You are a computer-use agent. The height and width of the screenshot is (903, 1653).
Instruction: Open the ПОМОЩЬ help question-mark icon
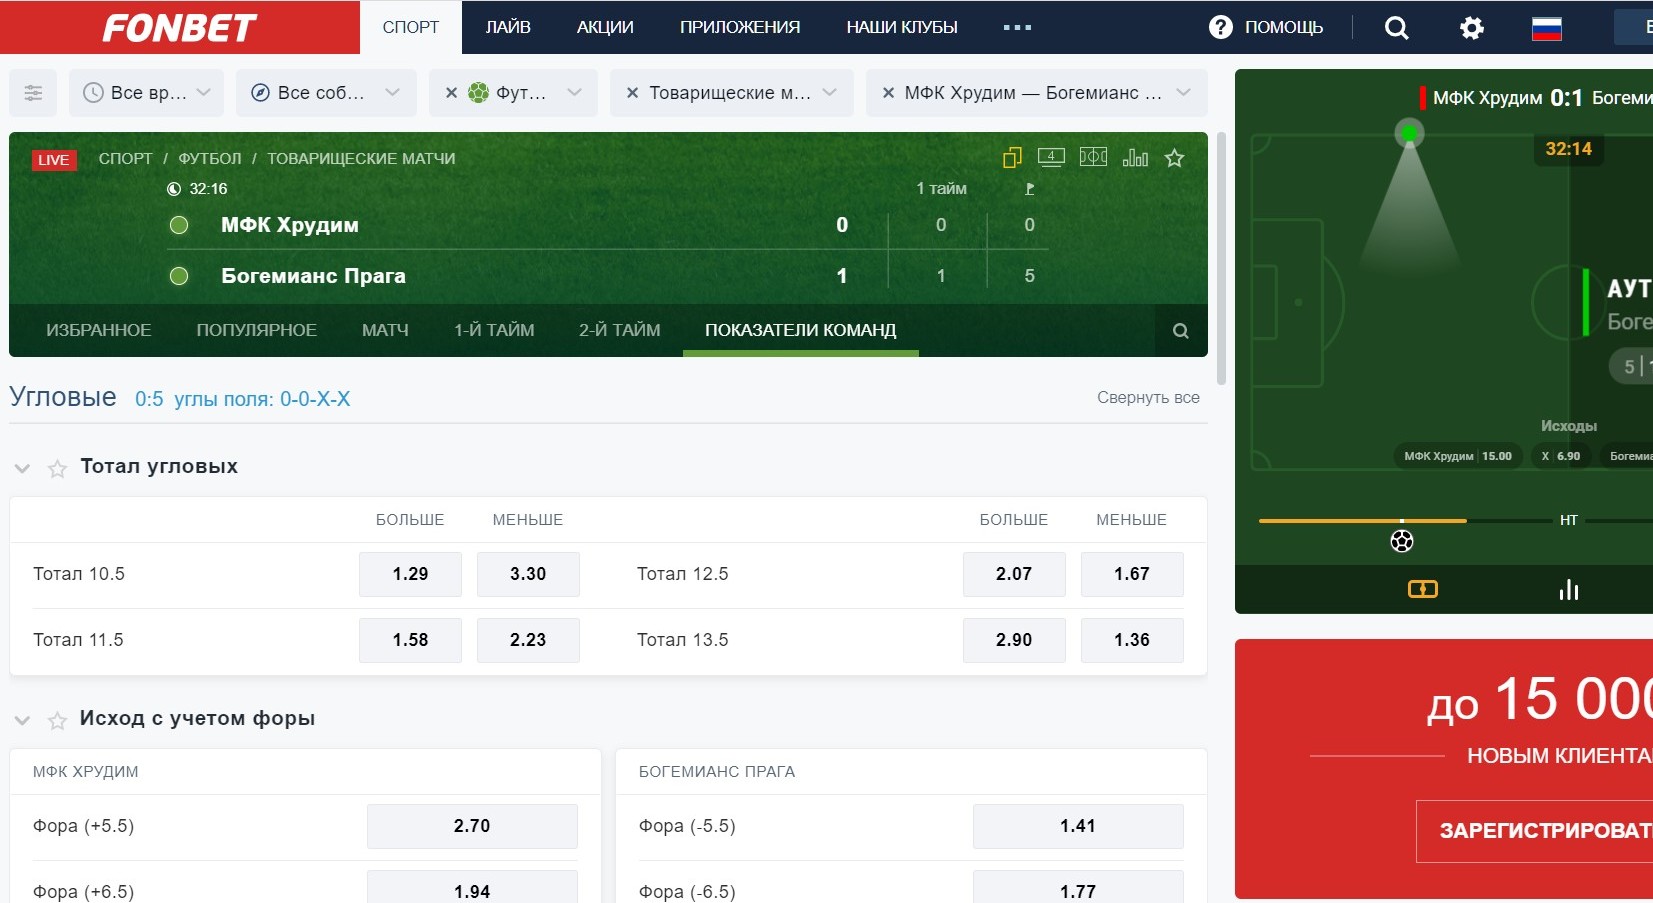coord(1220,27)
